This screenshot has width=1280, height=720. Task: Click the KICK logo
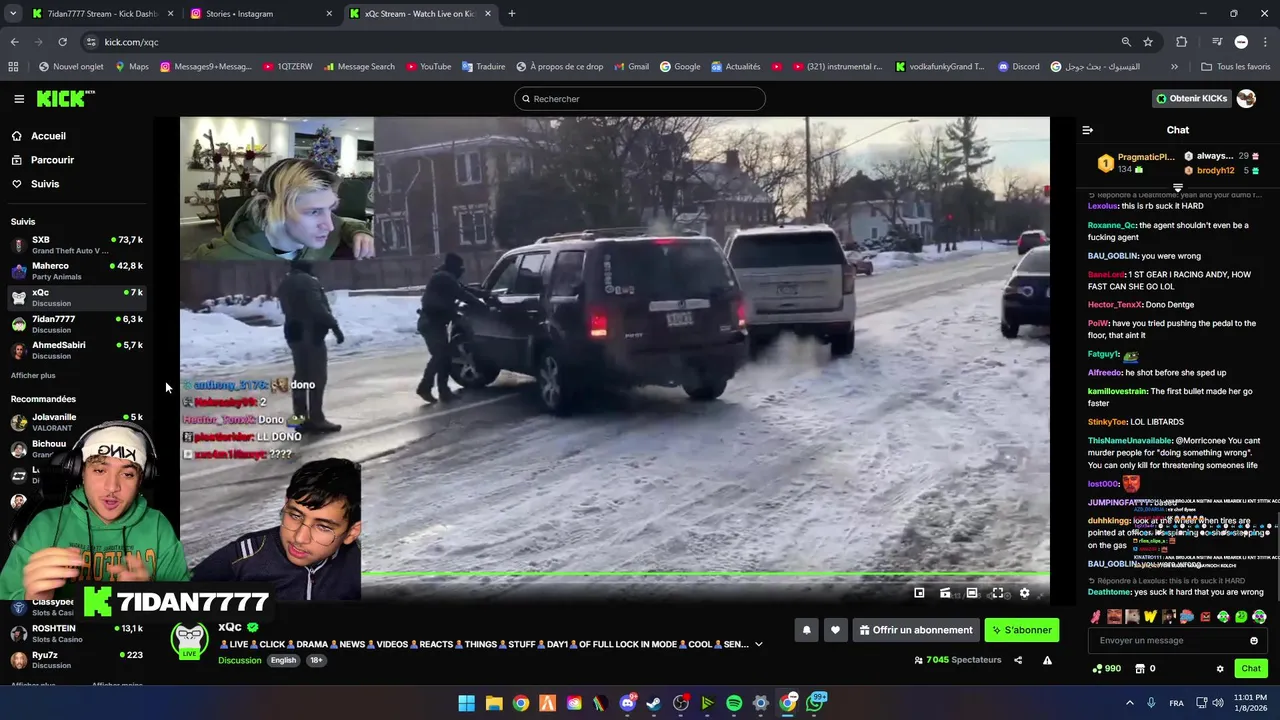(65, 98)
